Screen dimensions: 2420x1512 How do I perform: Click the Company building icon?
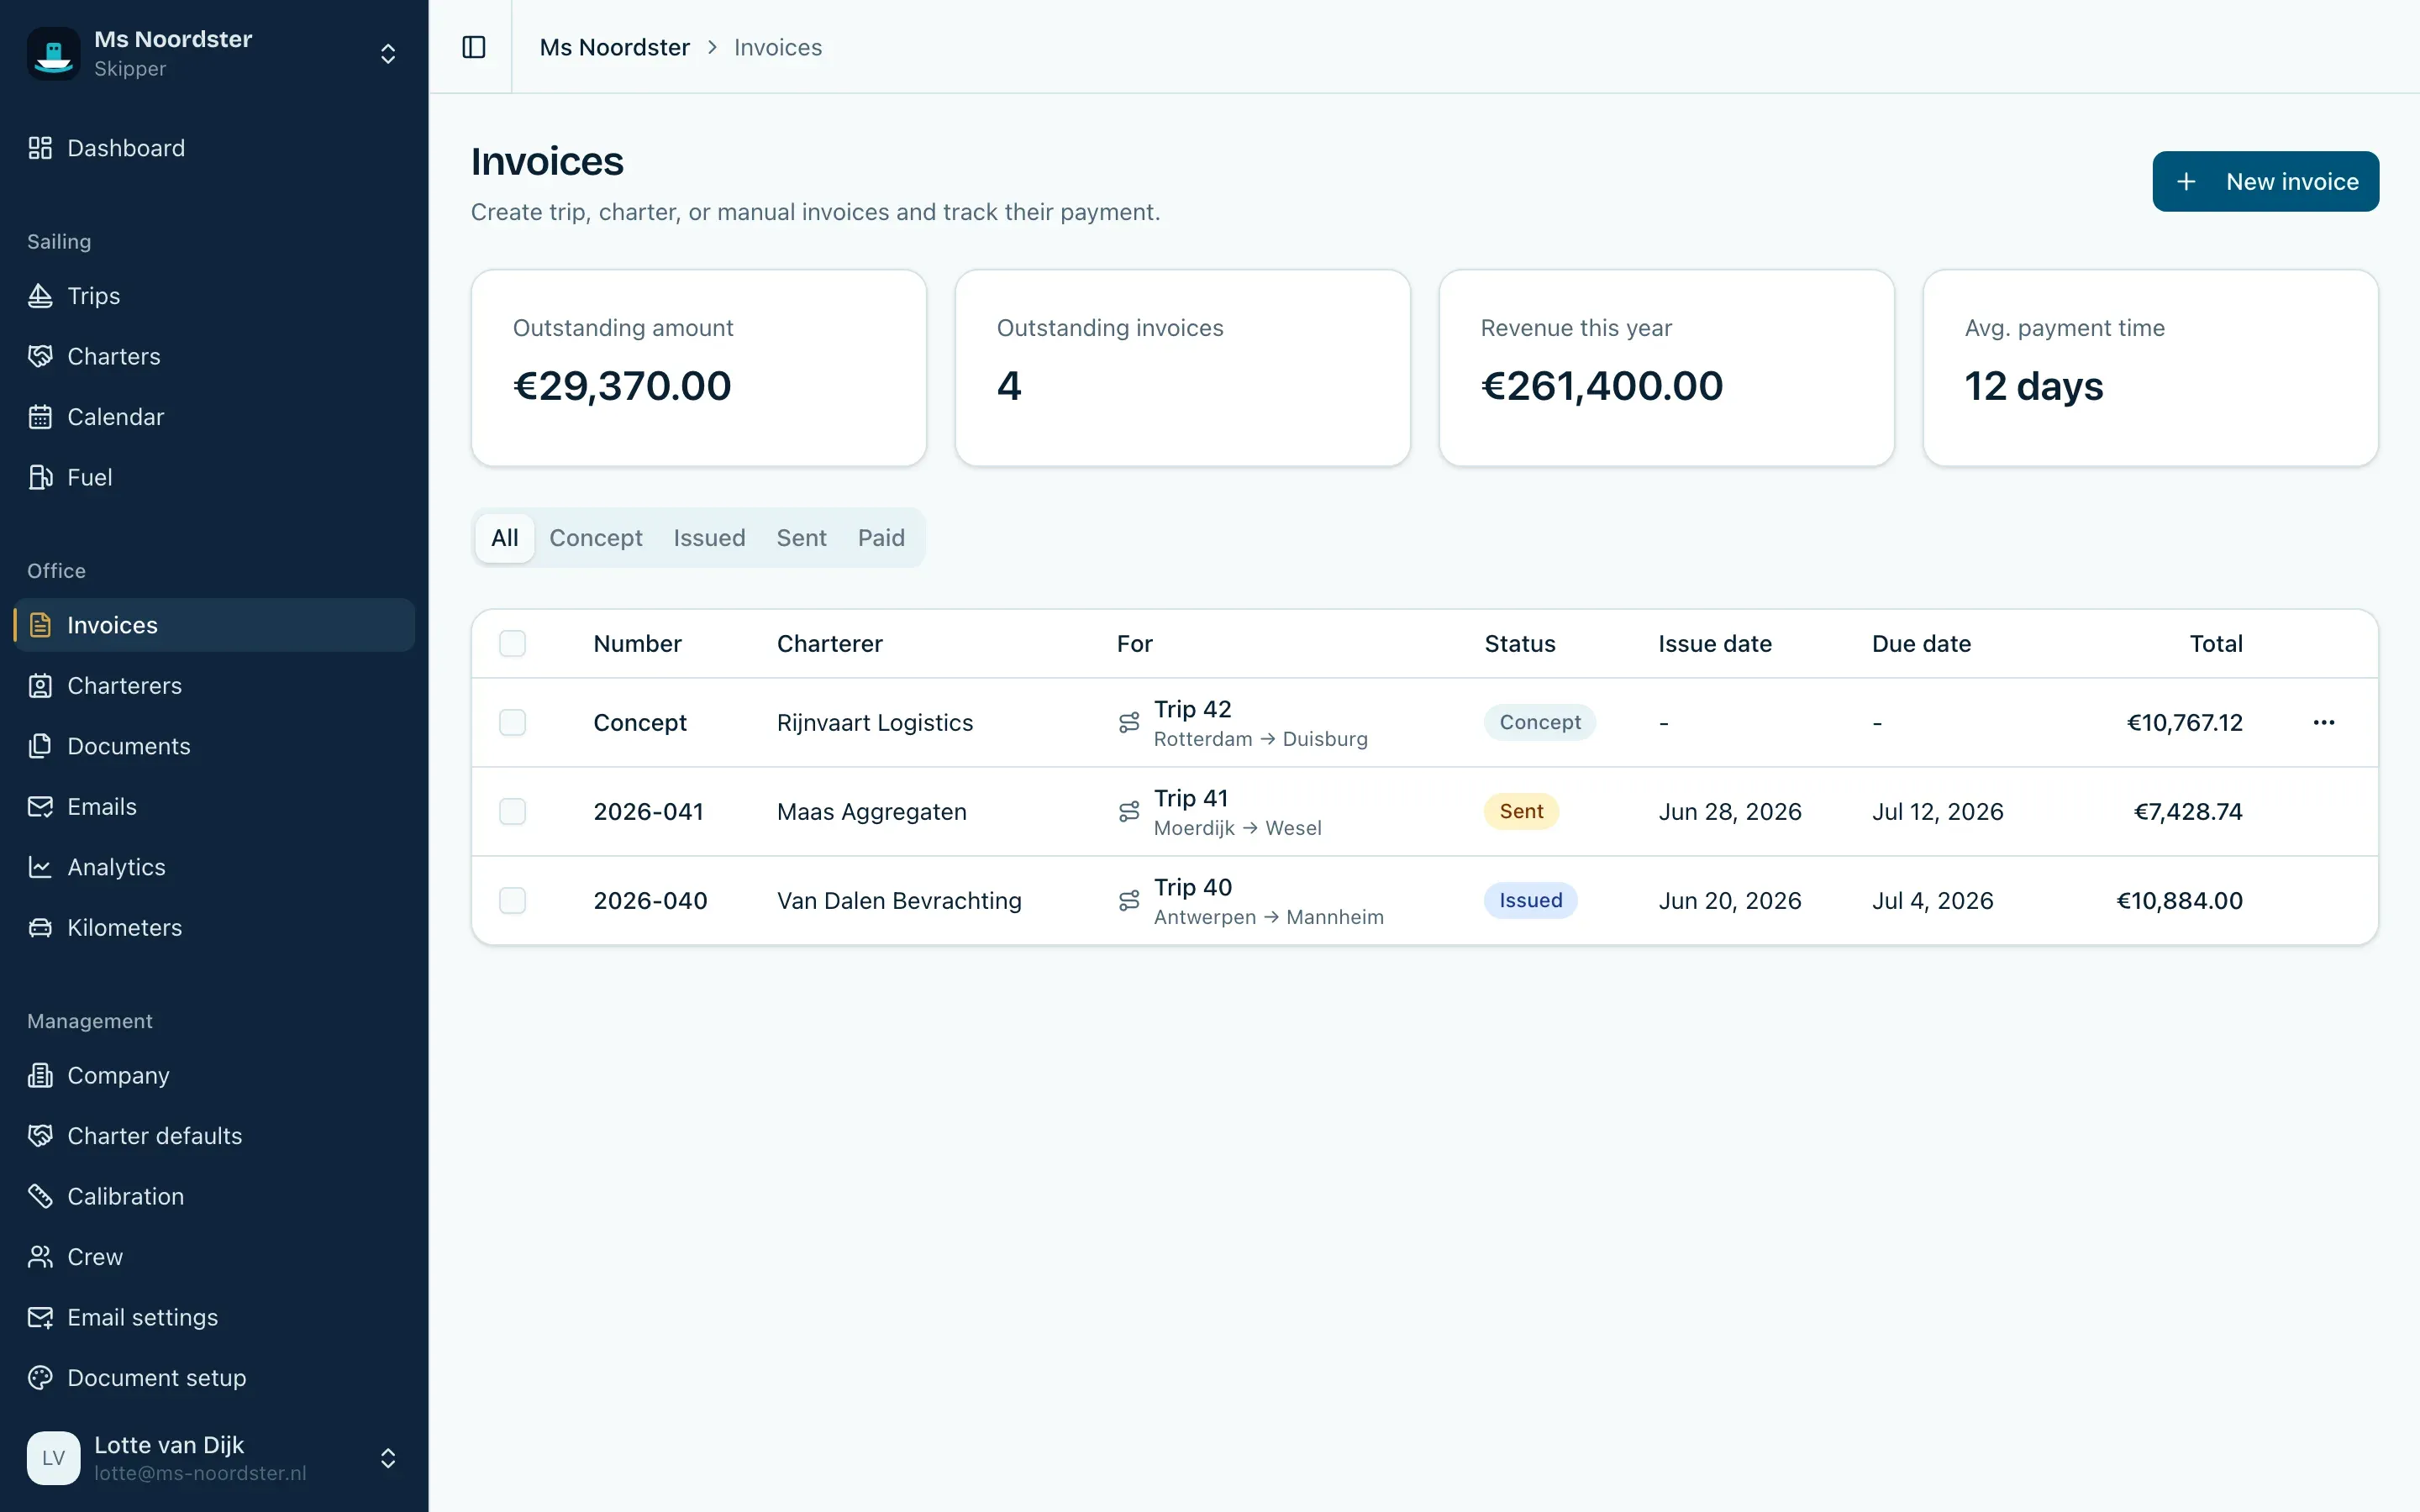pos(40,1075)
